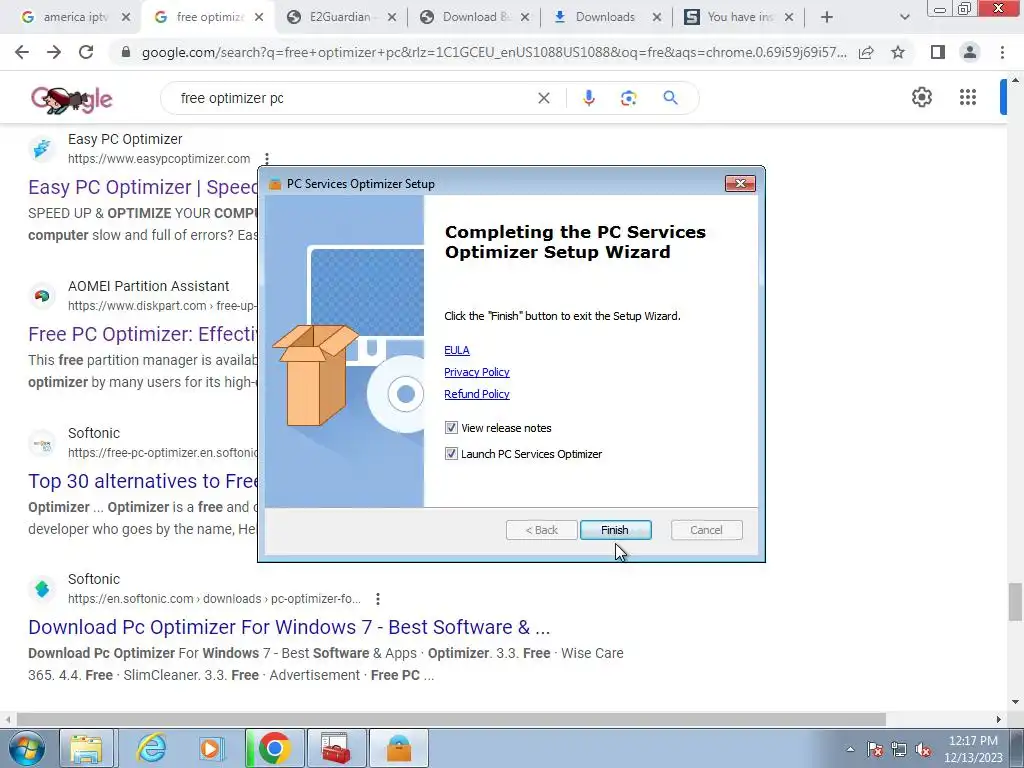The height and width of the screenshot is (768, 1024).
Task: Open Top 30 alternatives Softonic result
Action: pos(143,481)
